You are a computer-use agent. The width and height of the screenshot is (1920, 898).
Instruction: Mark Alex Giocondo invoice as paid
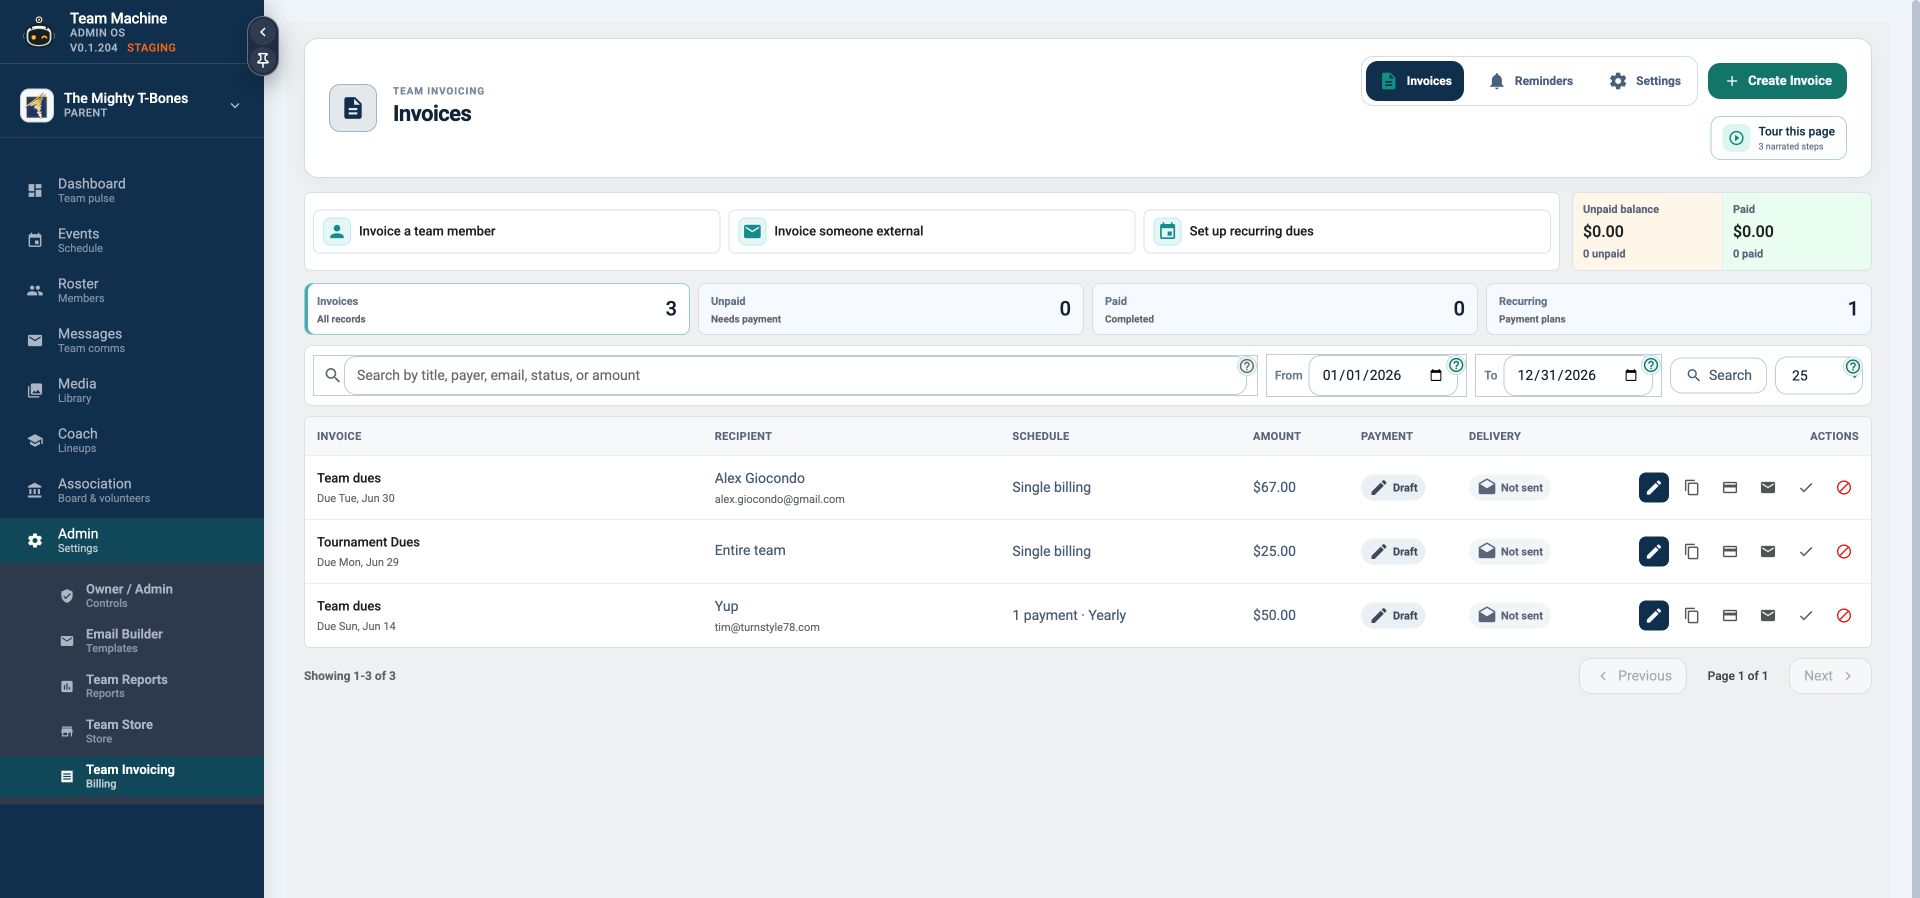point(1805,487)
